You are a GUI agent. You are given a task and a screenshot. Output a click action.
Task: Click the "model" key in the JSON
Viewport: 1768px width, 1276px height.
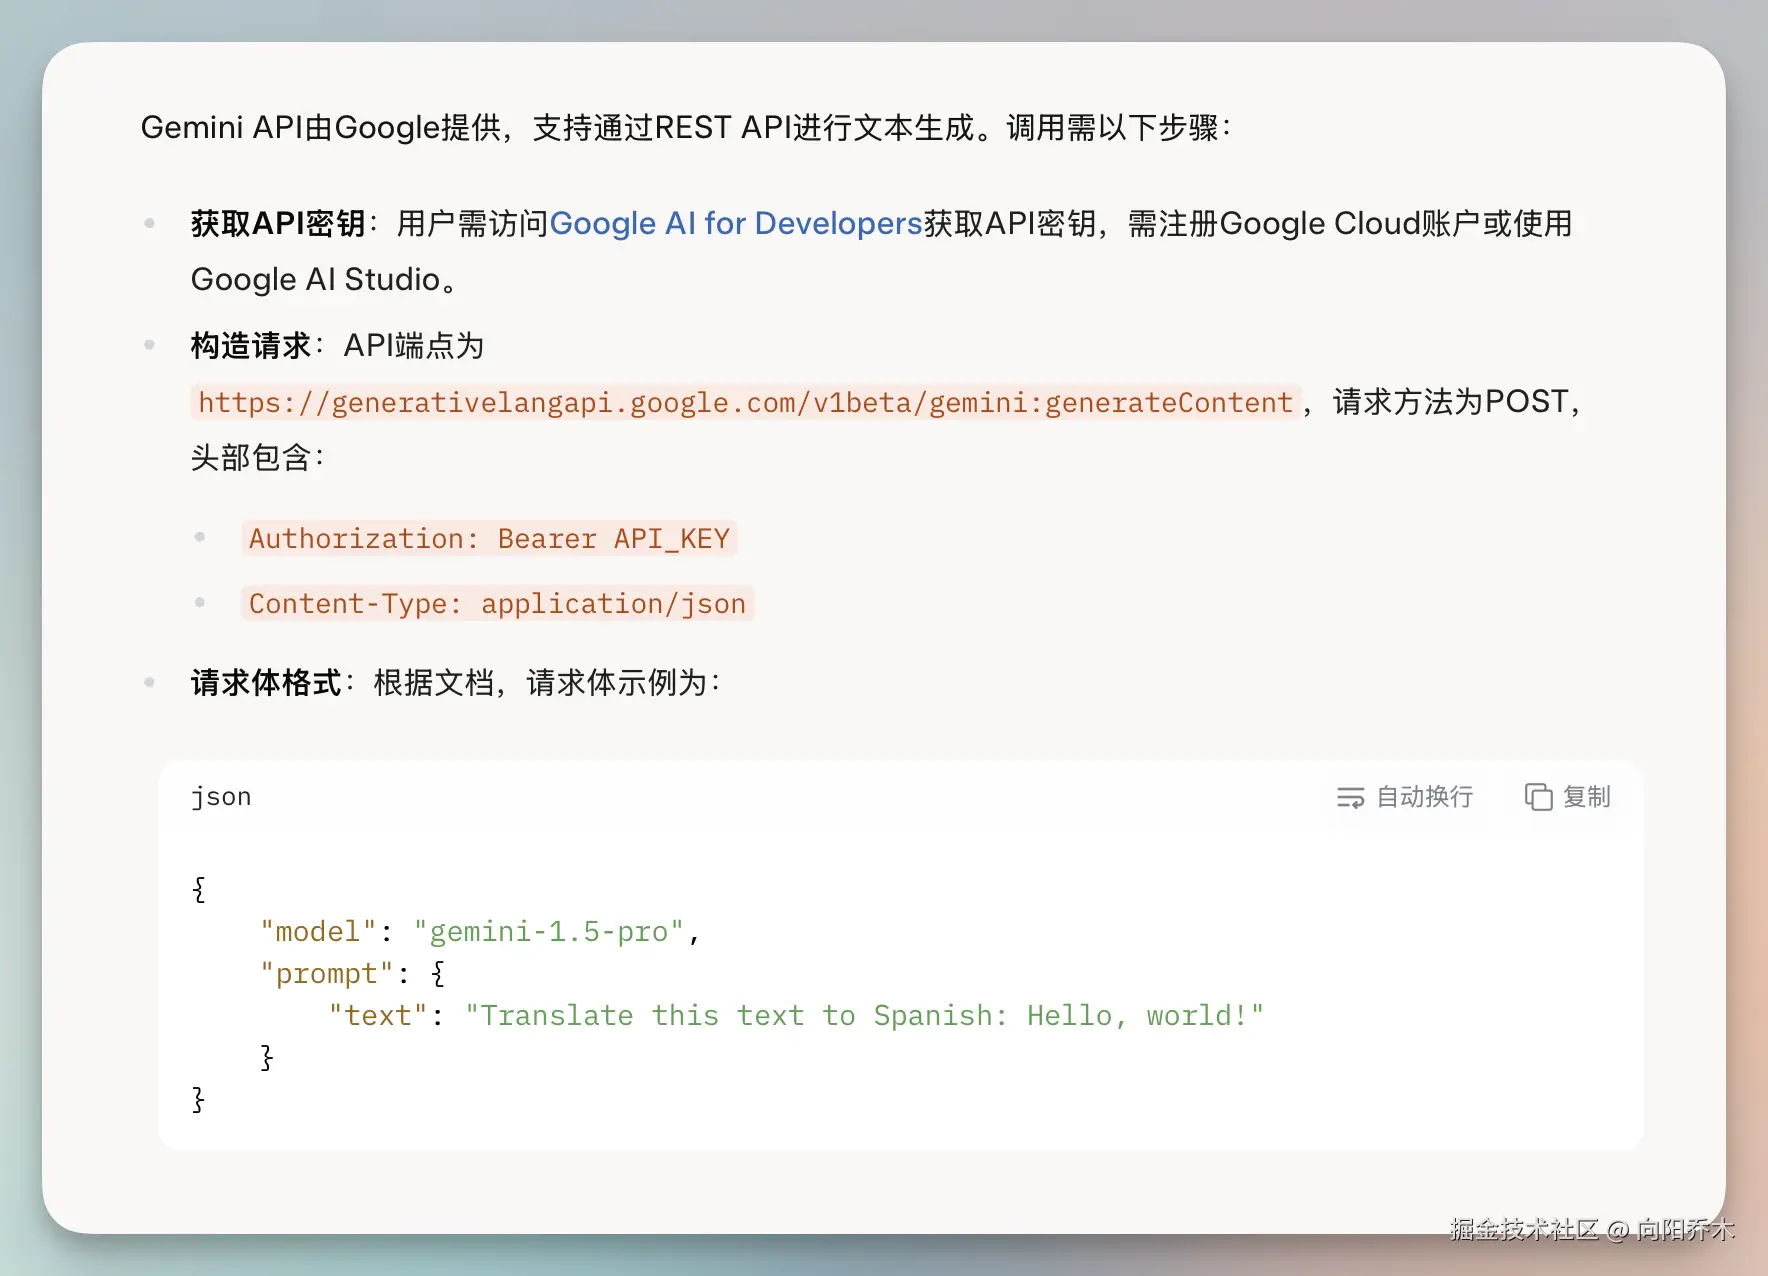pos(318,931)
